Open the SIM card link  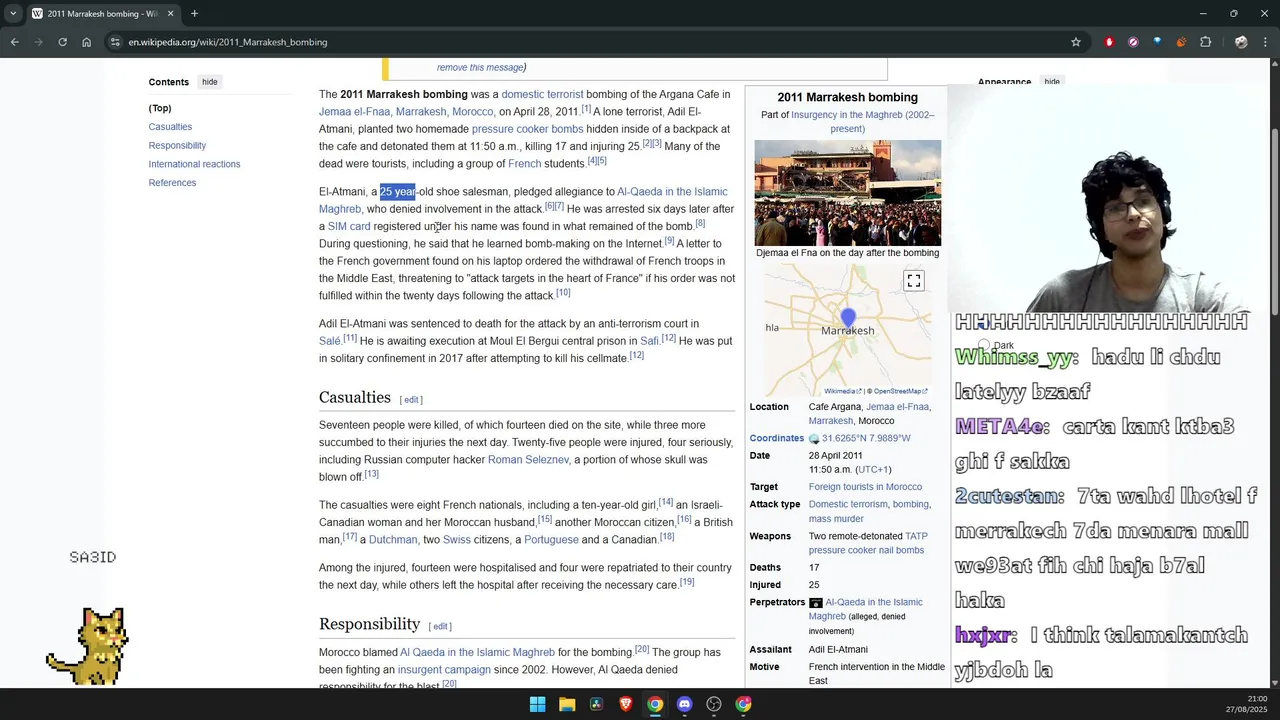pyautogui.click(x=349, y=226)
